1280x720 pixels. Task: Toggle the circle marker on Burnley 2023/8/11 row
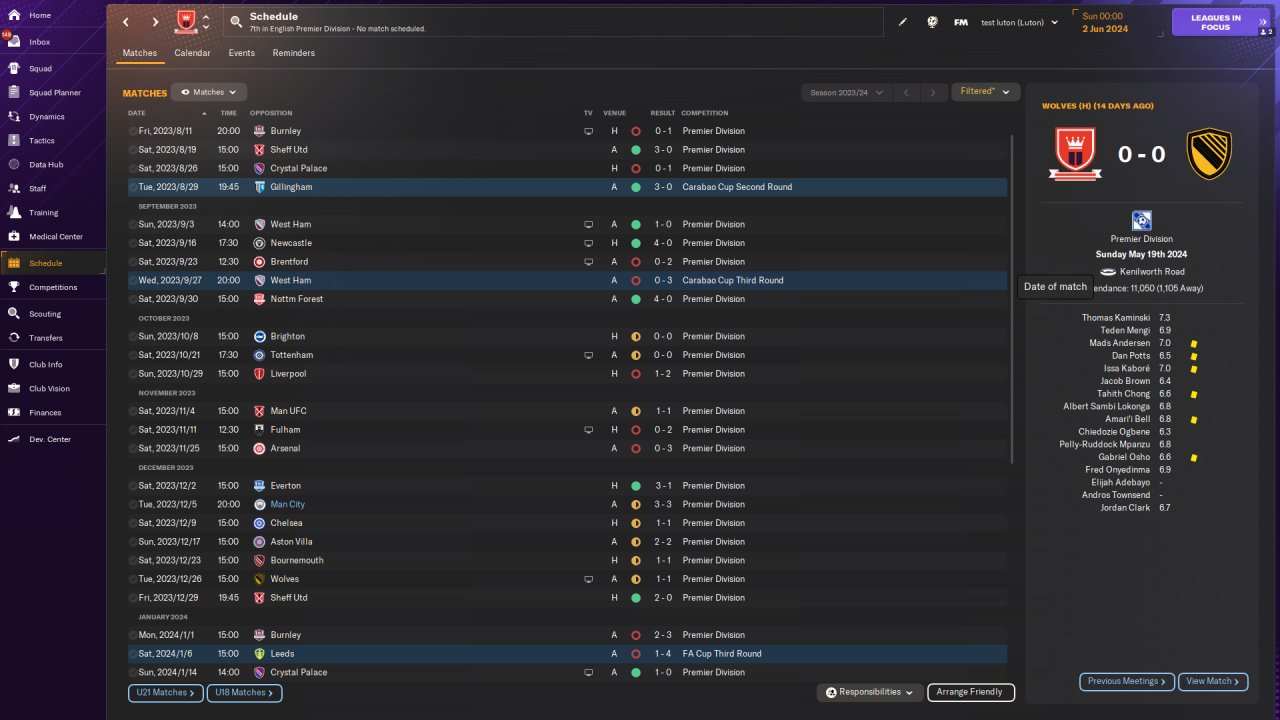[x=133, y=131]
